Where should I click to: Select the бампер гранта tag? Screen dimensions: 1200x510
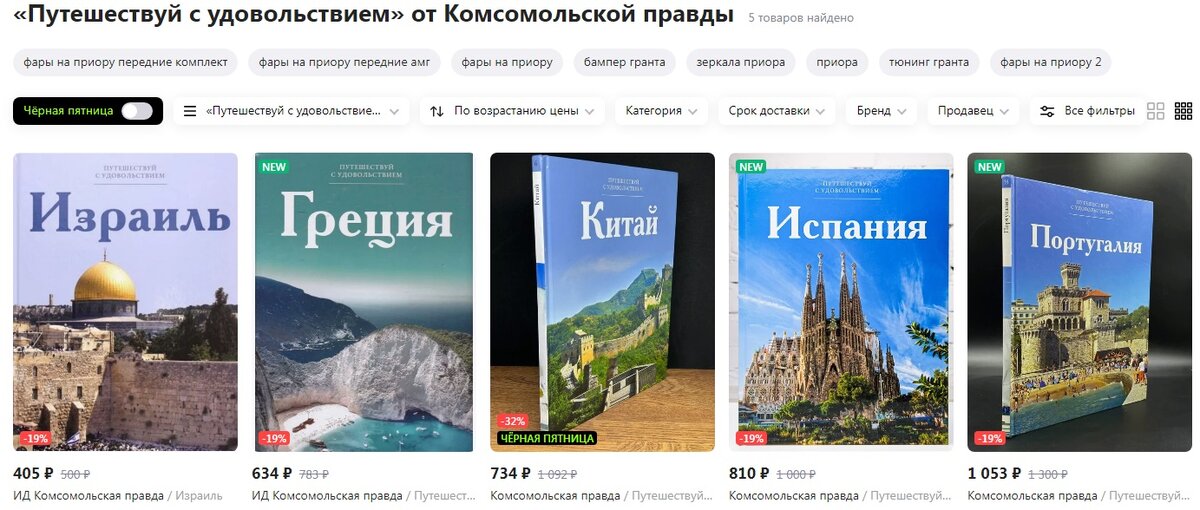pyautogui.click(x=625, y=62)
